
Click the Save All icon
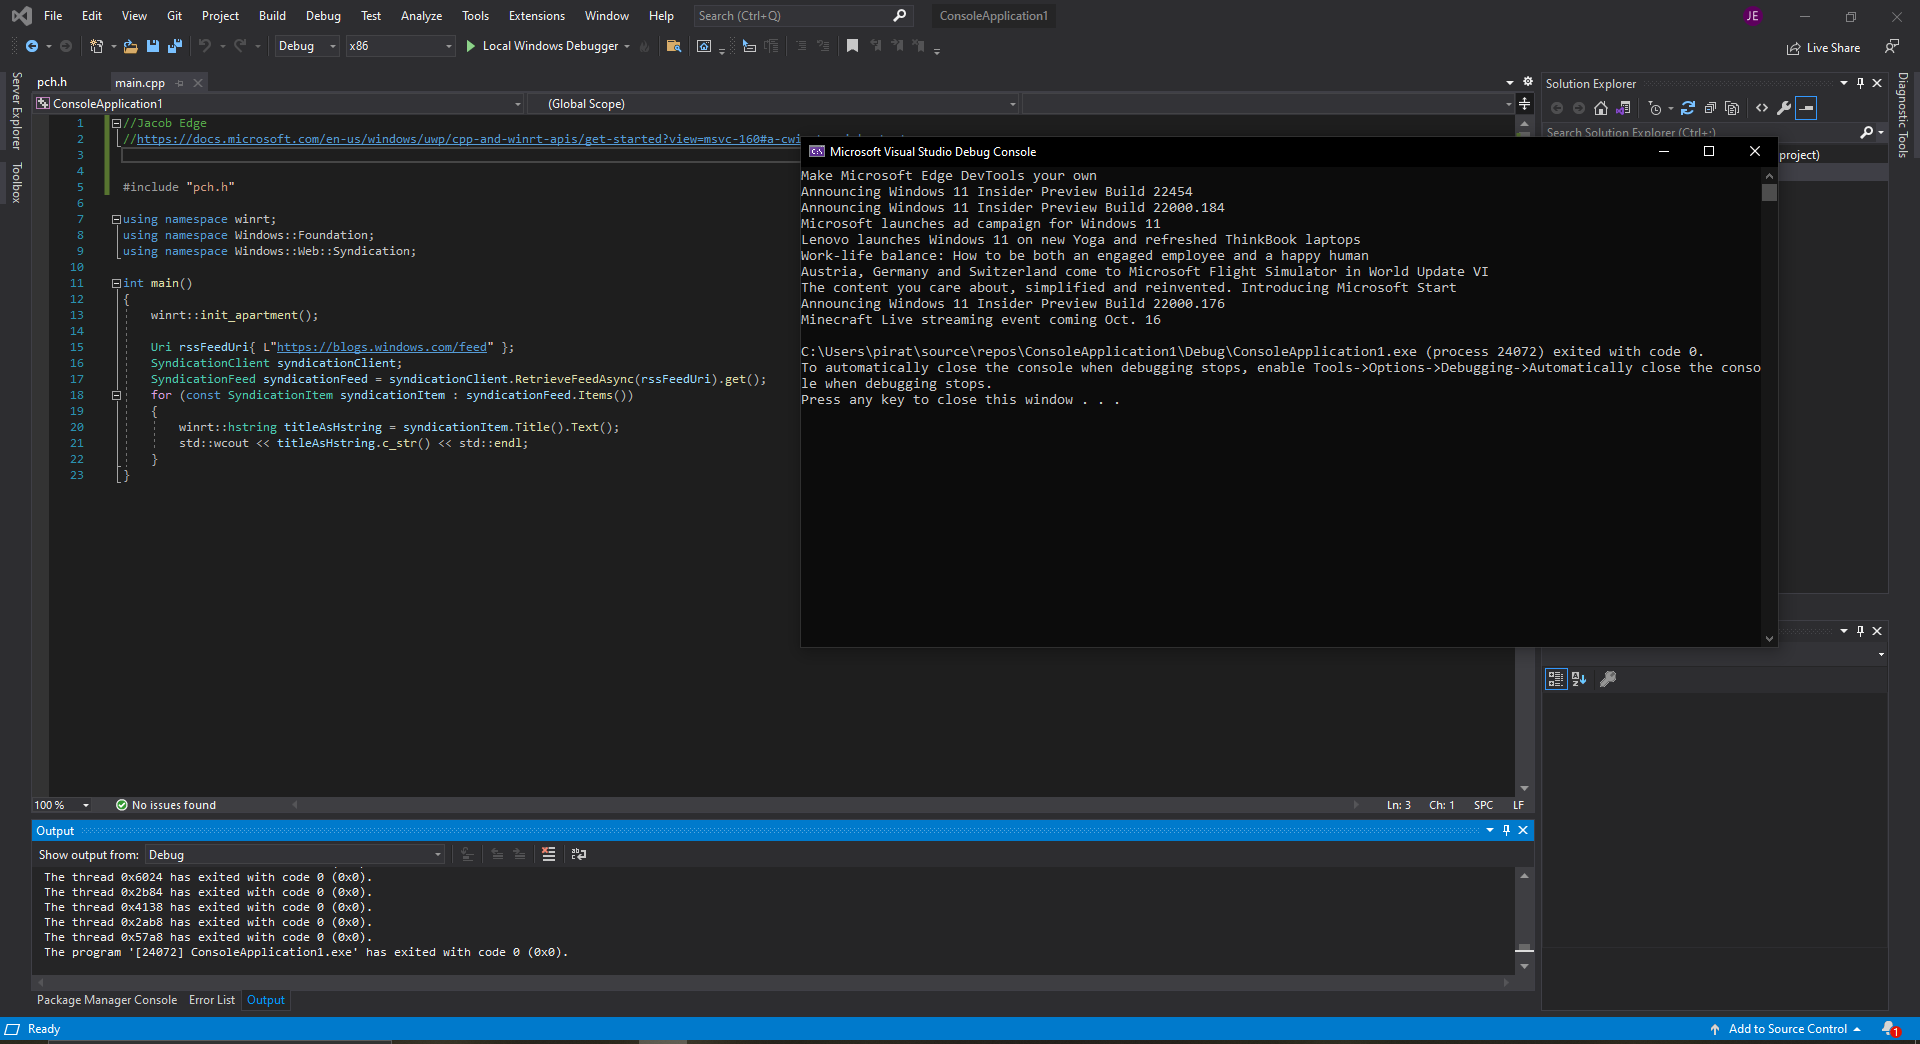175,46
